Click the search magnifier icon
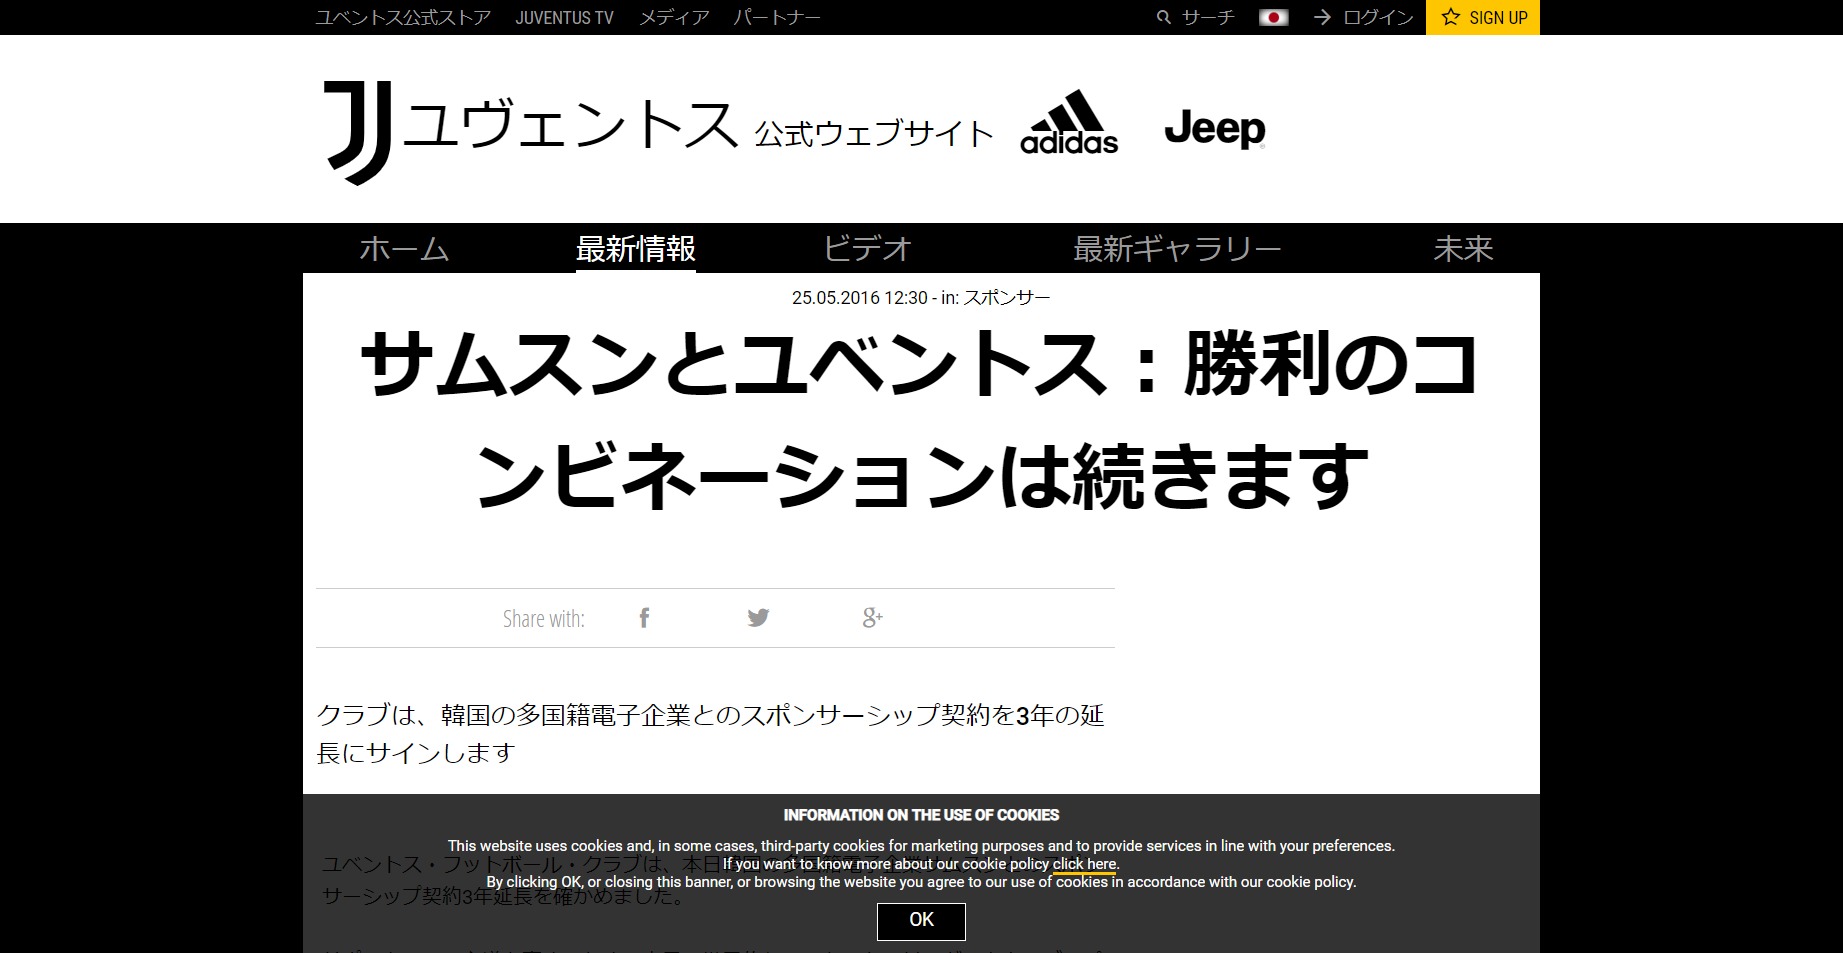 (x=1163, y=17)
